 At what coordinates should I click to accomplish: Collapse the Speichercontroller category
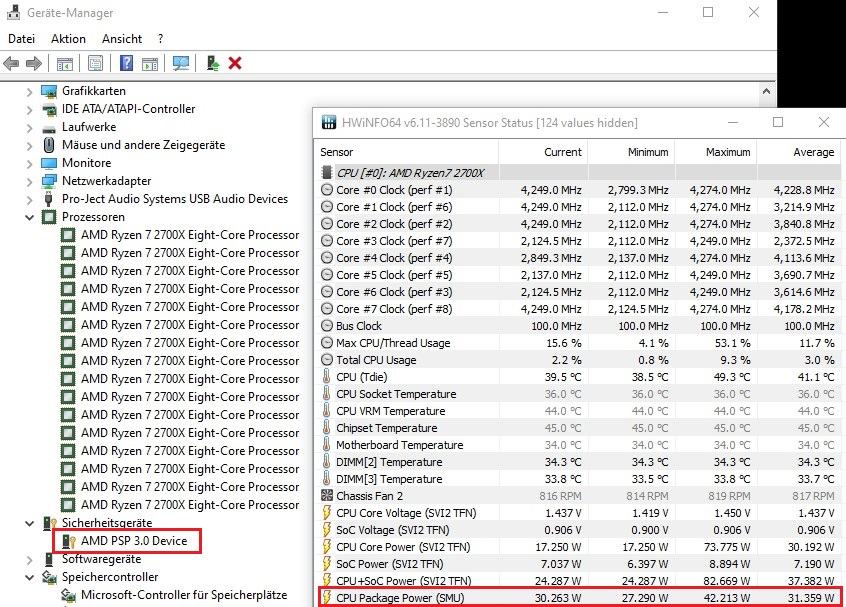[x=30, y=578]
